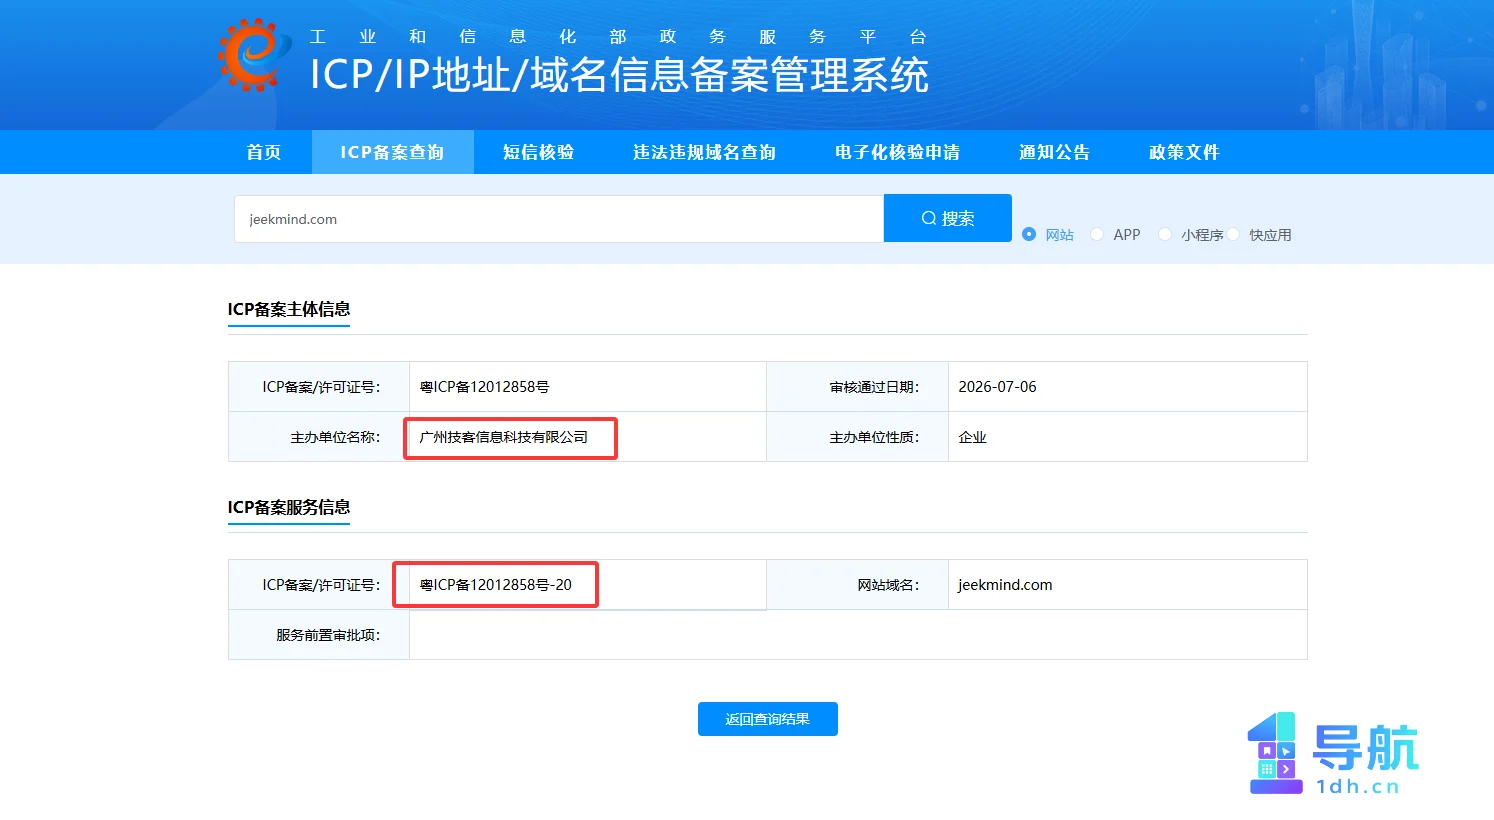This screenshot has height=820, width=1494.
Task: Click the 返回查询结果 button
Action: tap(768, 719)
